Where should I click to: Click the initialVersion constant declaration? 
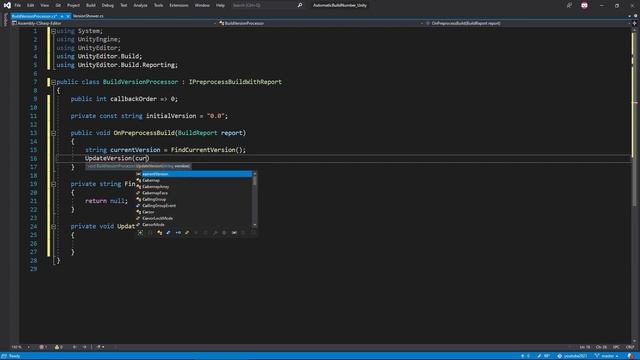149,116
